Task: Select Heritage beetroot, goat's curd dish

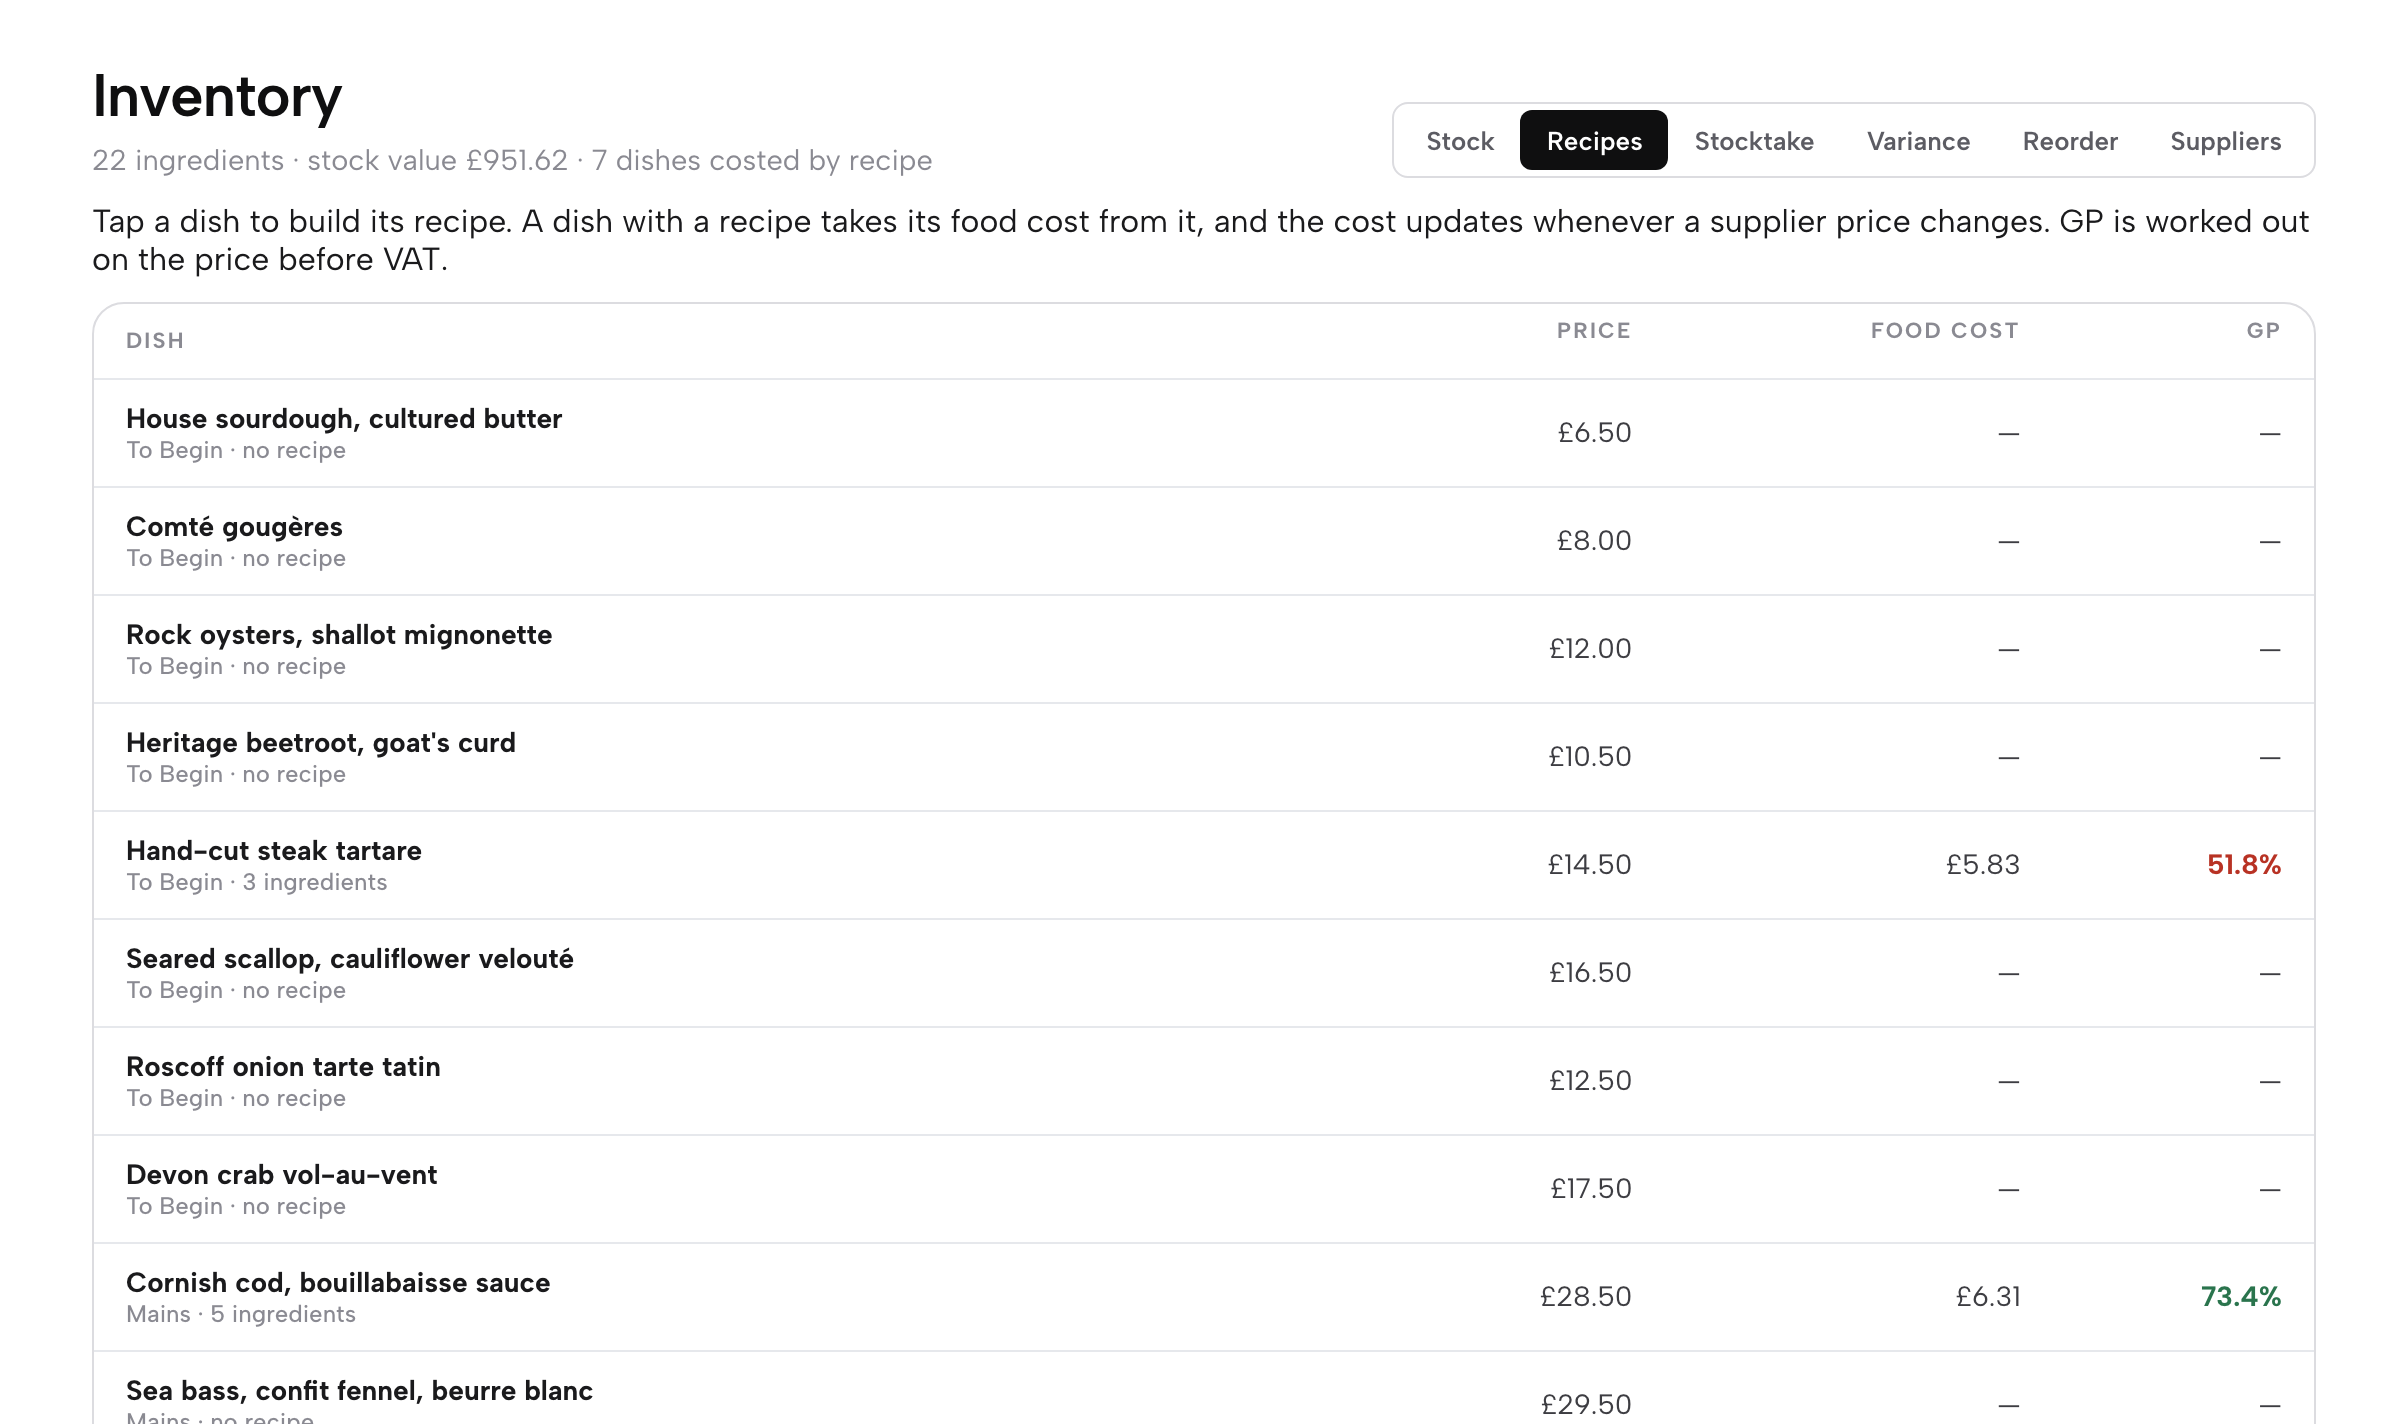Action: pyautogui.click(x=1203, y=757)
